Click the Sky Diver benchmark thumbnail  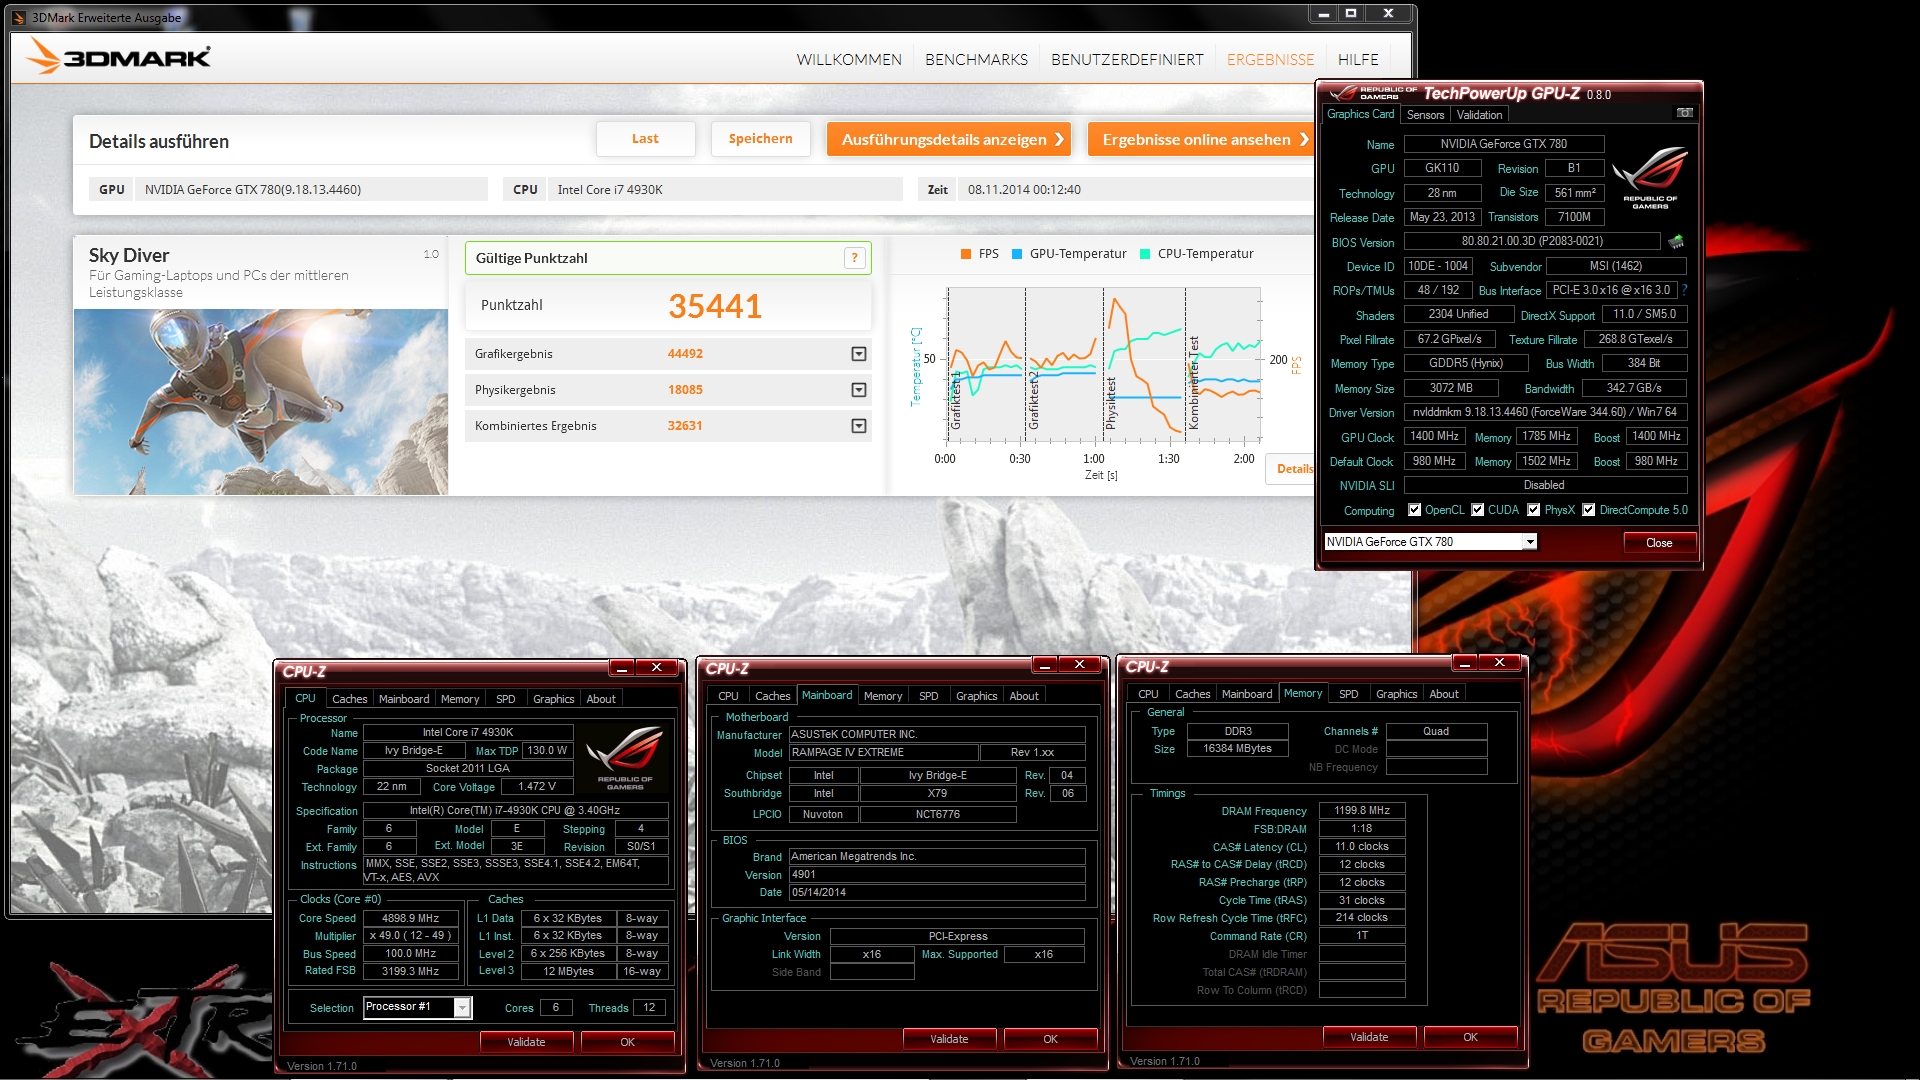coord(260,402)
